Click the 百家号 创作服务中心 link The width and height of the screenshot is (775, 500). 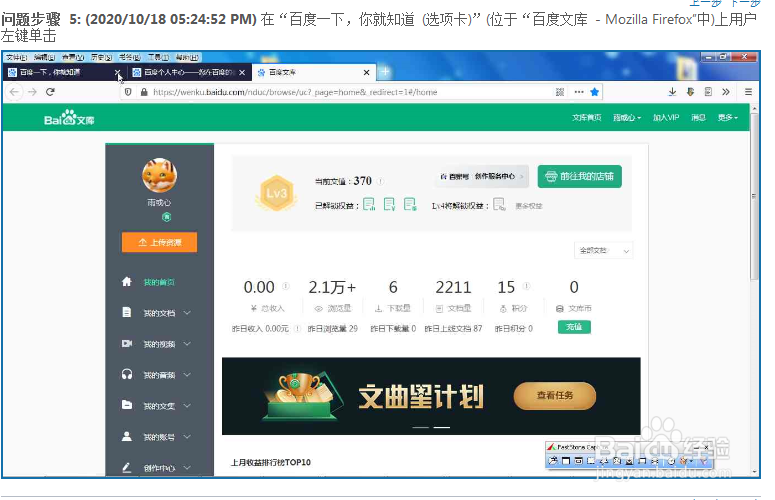(481, 176)
